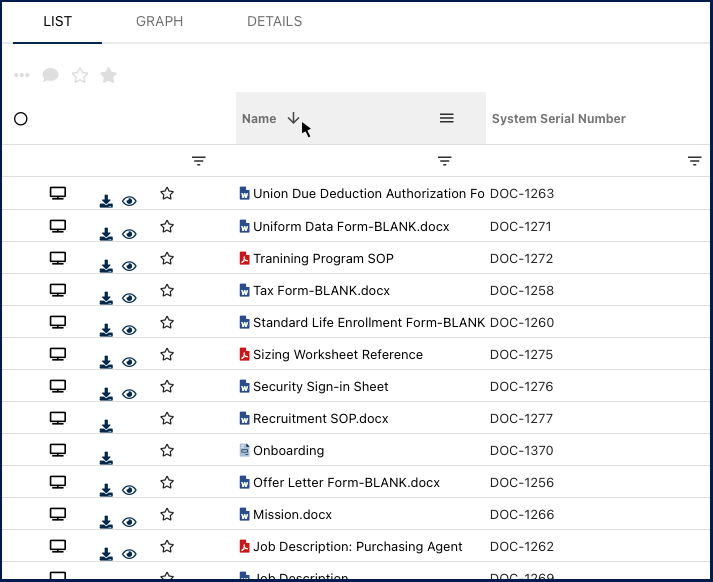This screenshot has width=713, height=582.
Task: Star the Recruitment SOP.docx document
Action: (167, 418)
